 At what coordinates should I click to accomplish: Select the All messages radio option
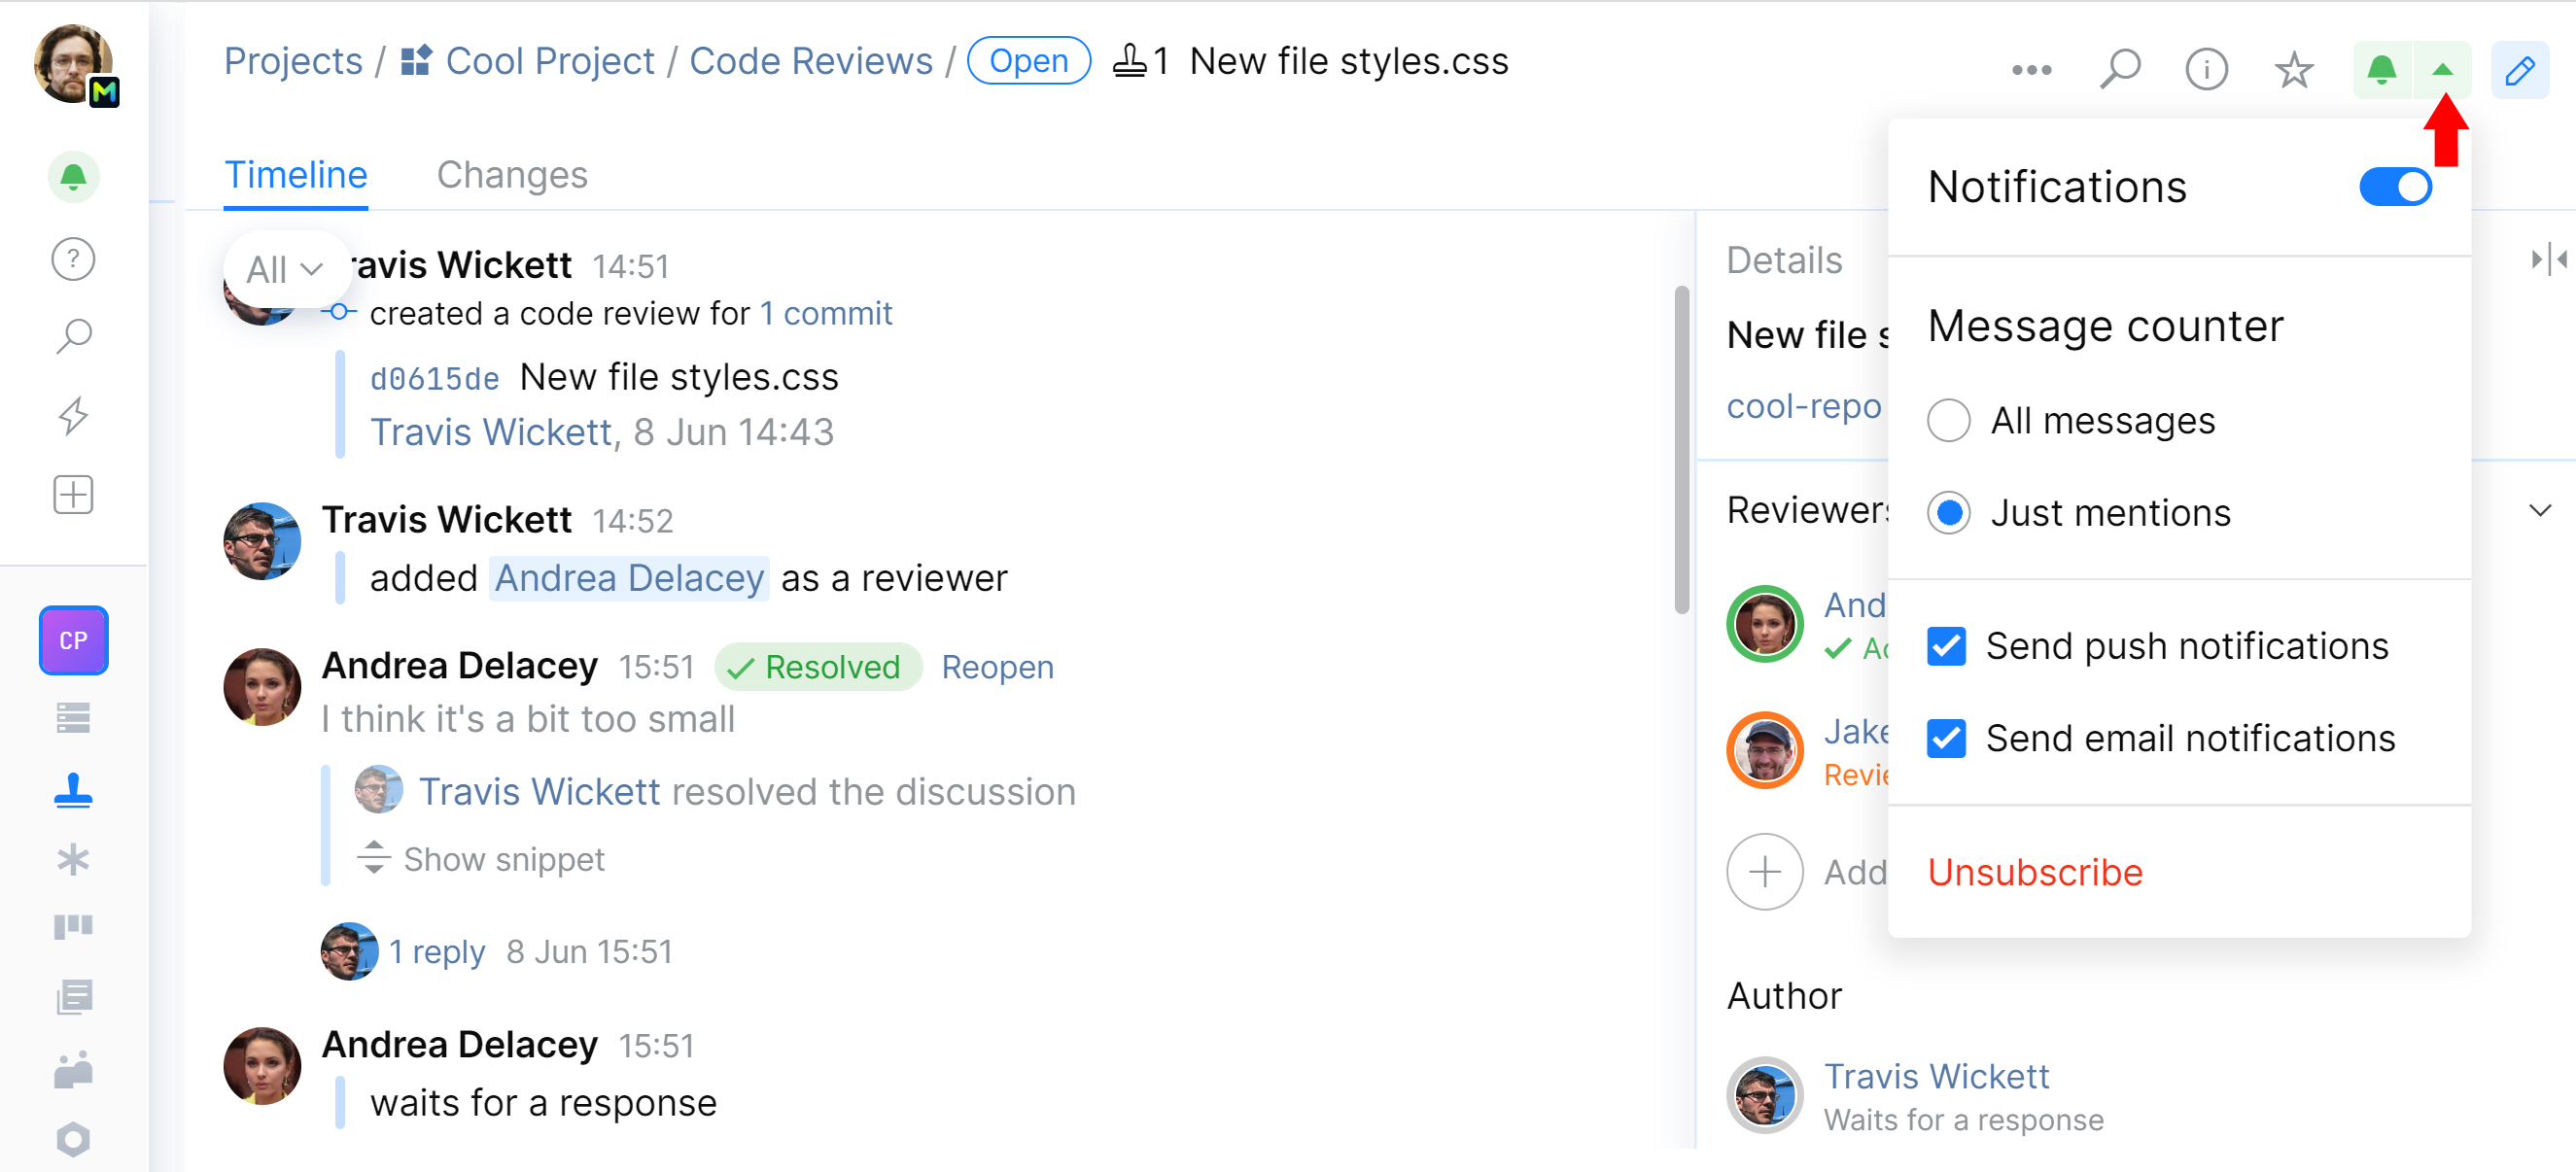tap(1948, 420)
